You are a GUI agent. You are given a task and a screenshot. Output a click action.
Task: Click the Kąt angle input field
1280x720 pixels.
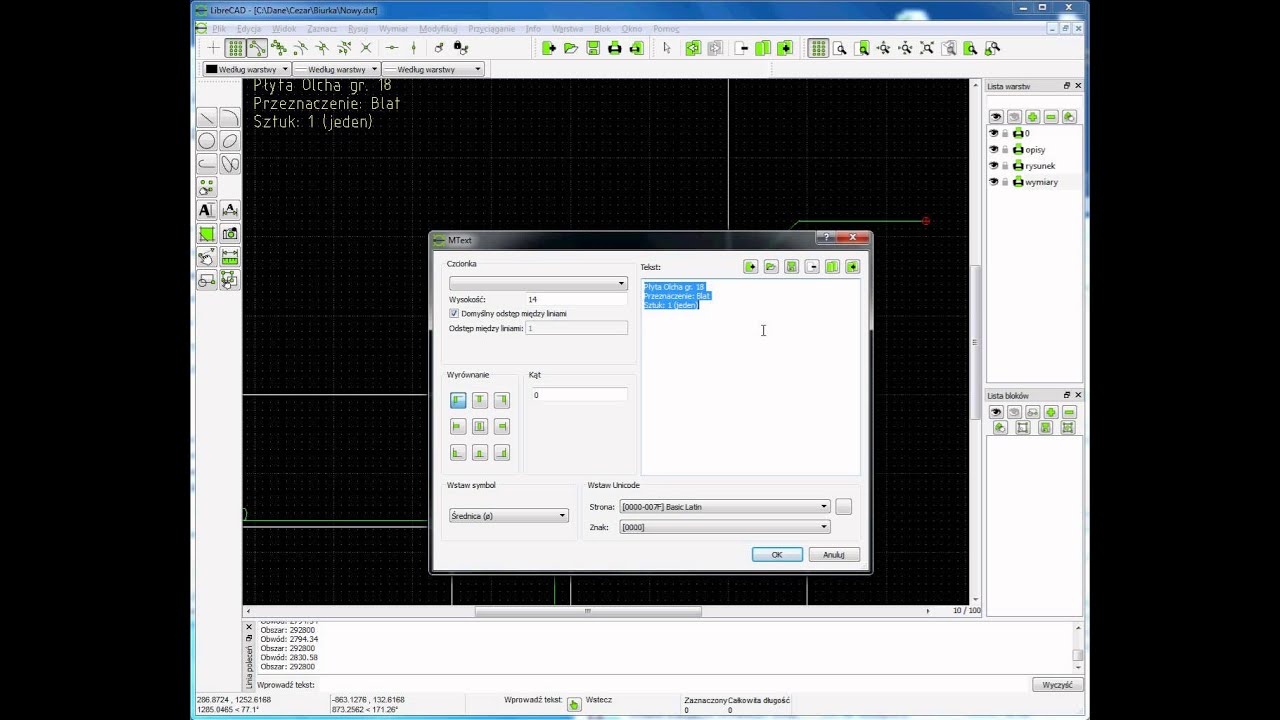point(580,395)
